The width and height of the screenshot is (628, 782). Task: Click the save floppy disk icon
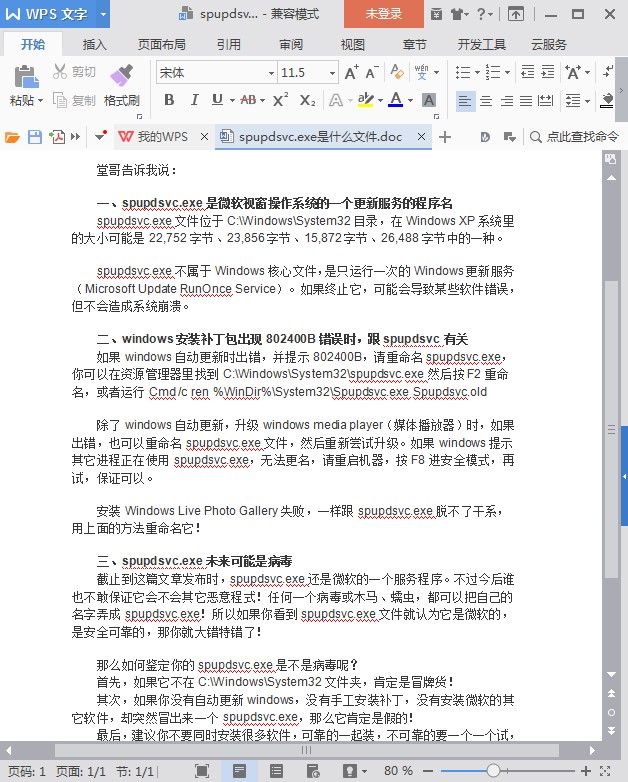point(34,137)
